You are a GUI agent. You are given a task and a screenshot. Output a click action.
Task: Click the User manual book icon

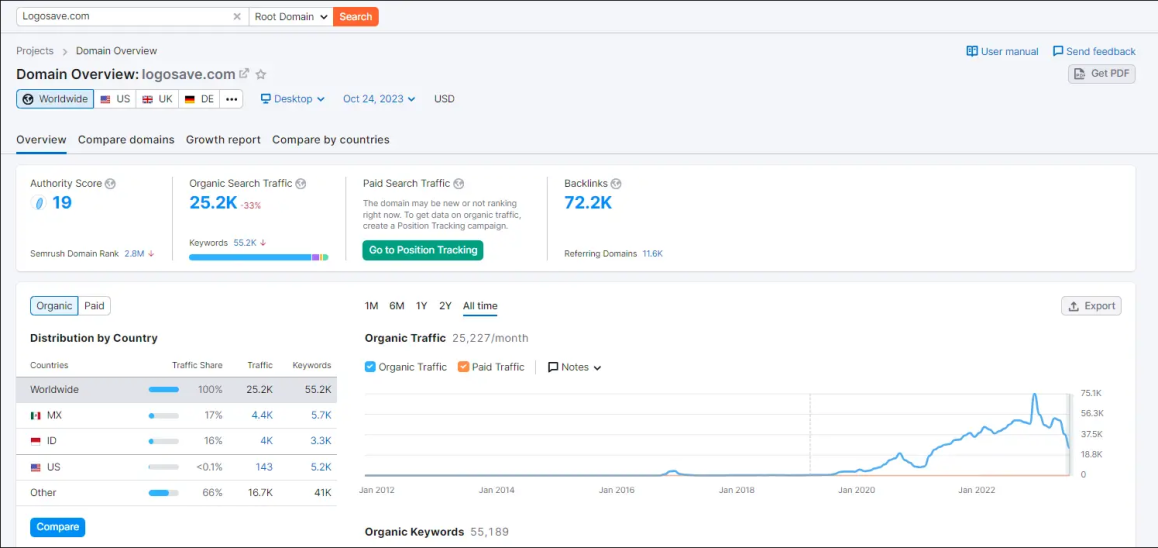point(972,51)
